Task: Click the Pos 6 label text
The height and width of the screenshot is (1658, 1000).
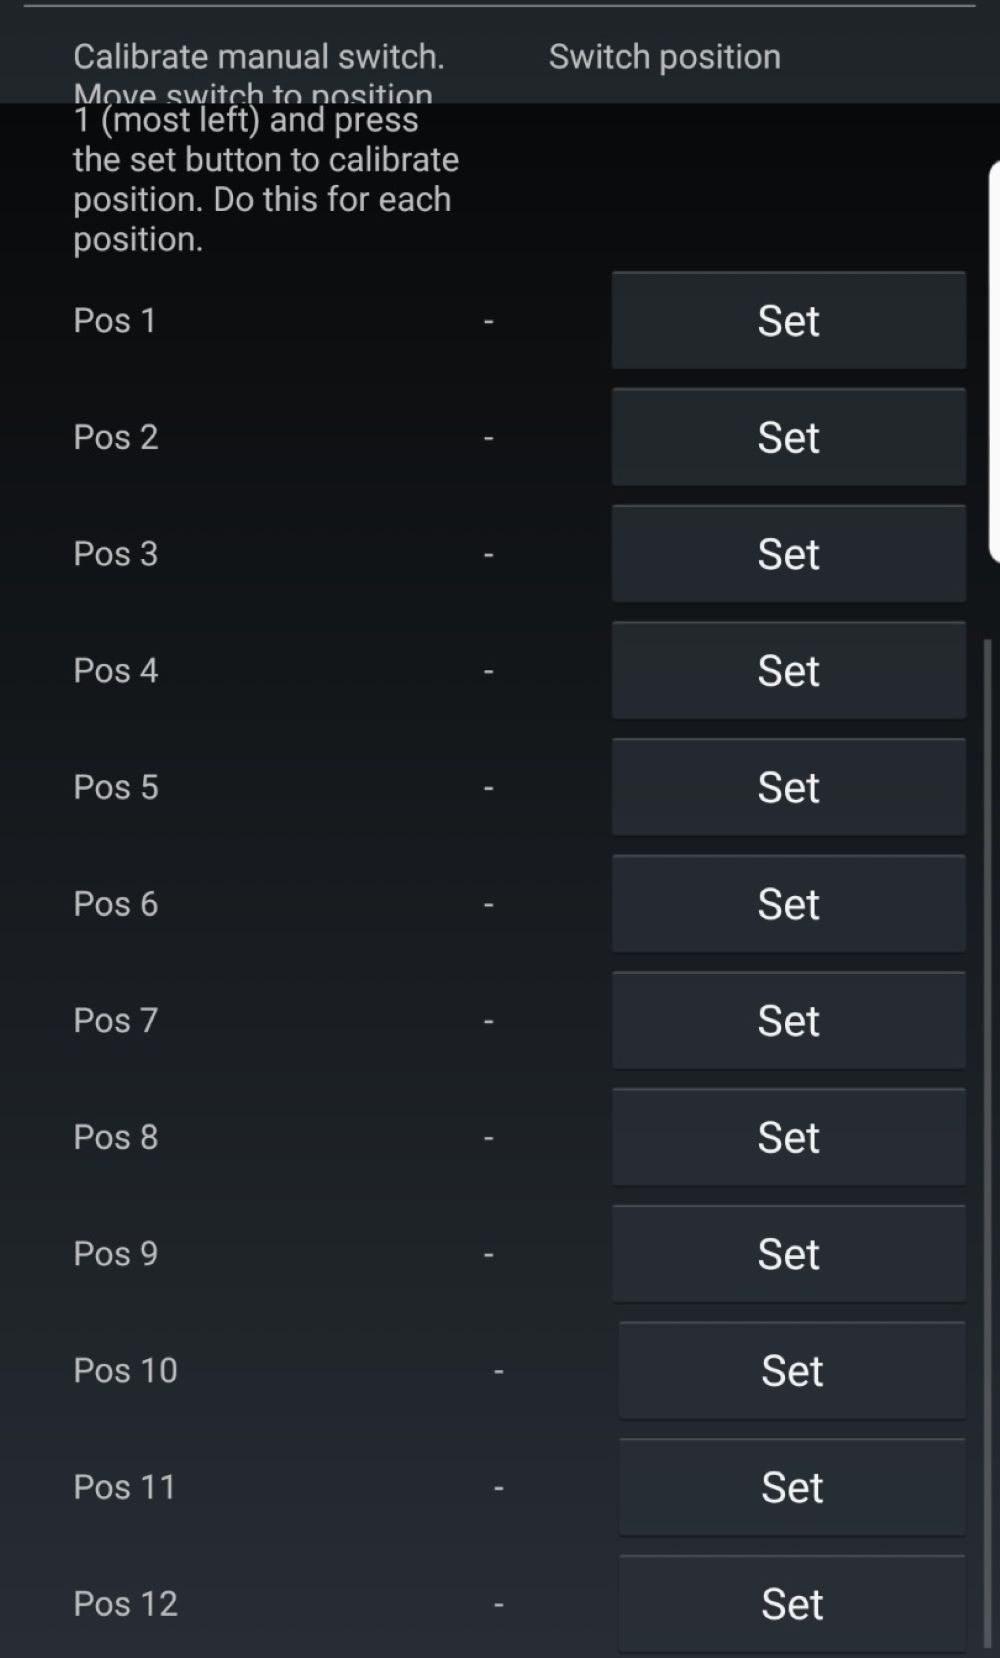Action: [x=116, y=904]
